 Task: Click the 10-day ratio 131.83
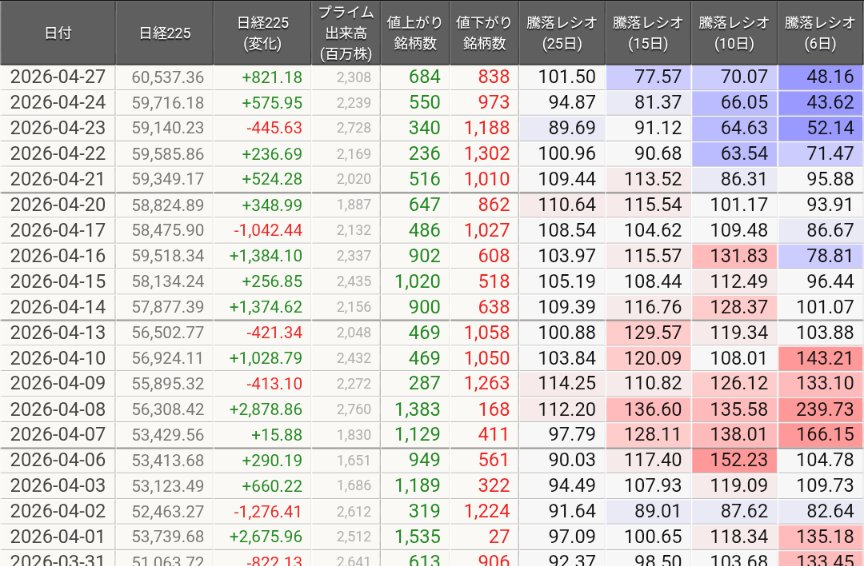pos(739,256)
